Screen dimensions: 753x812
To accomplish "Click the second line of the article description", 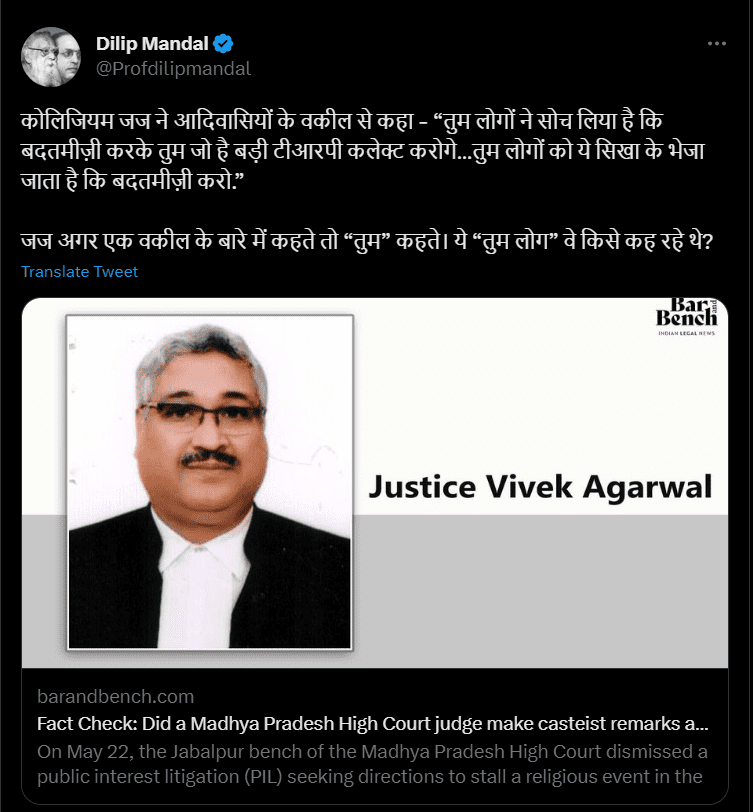I will pyautogui.click(x=369, y=777).
